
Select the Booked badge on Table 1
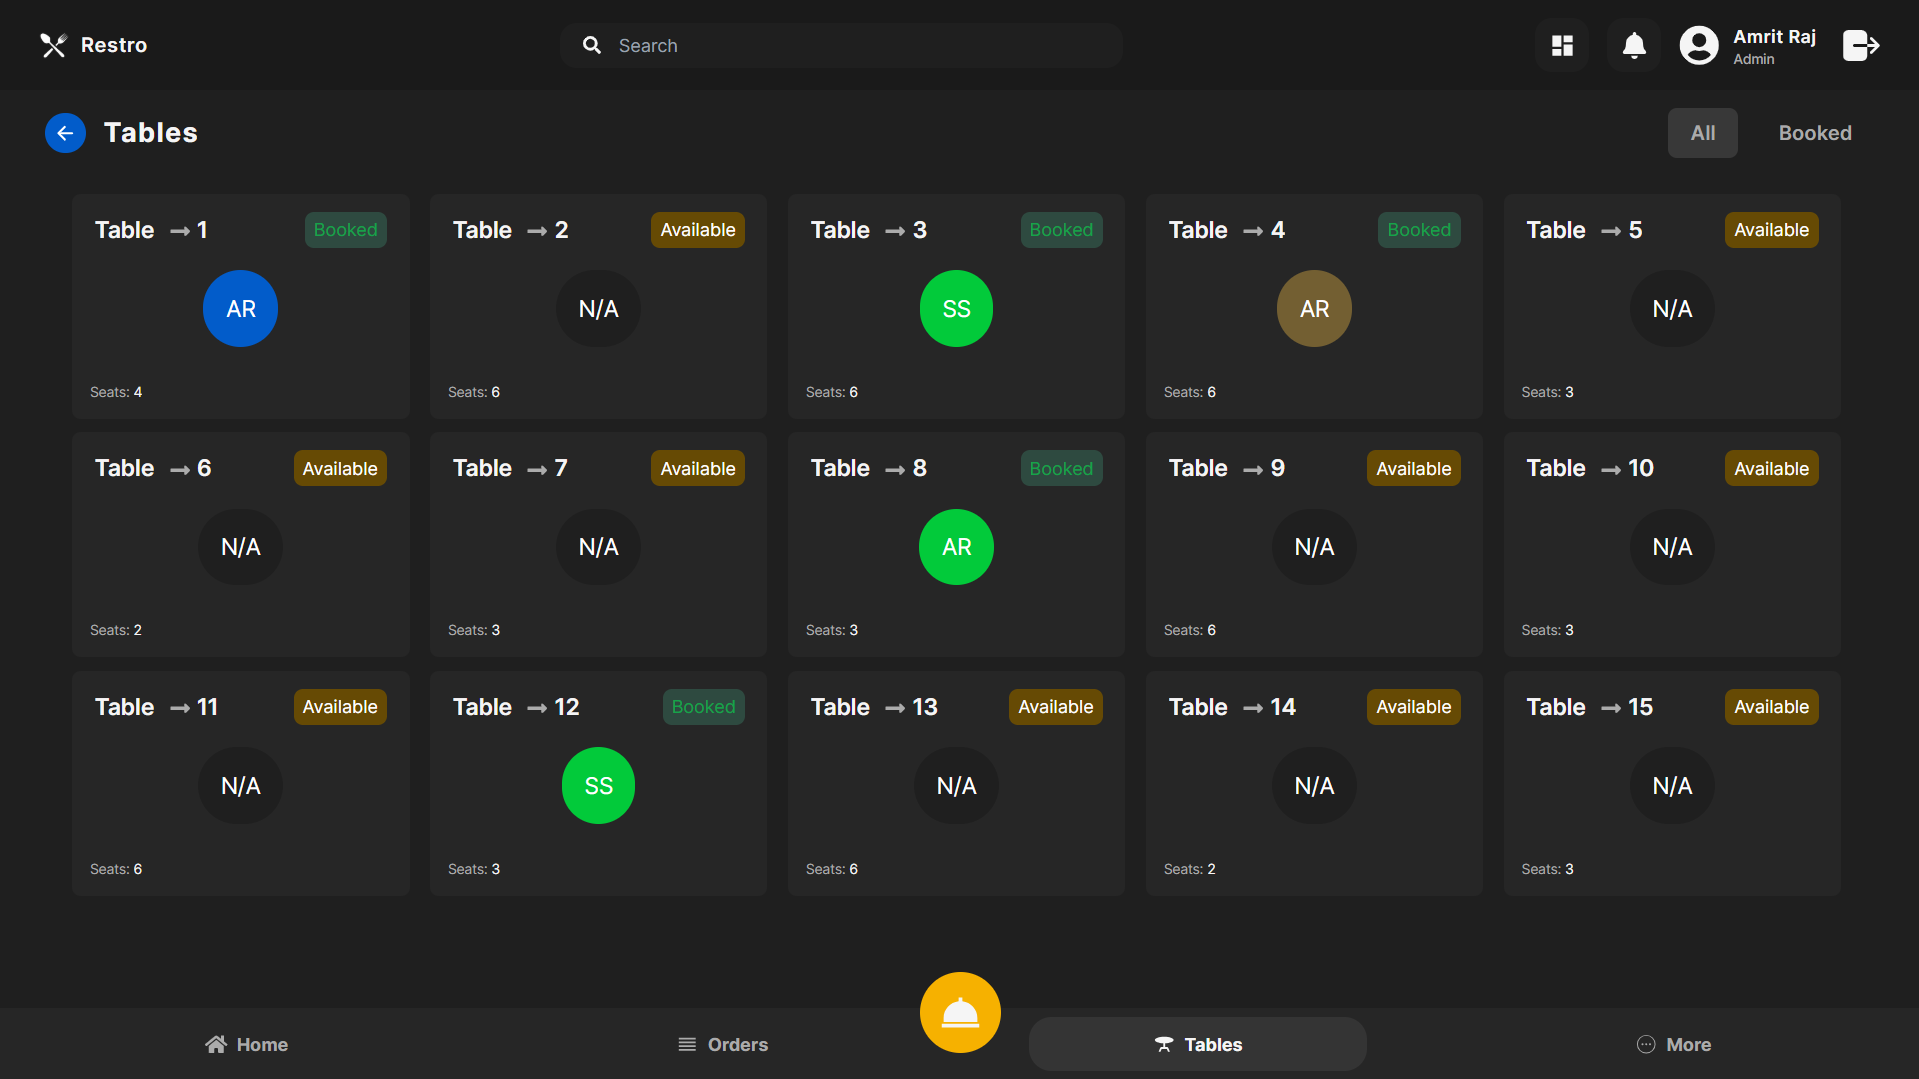[x=345, y=229]
